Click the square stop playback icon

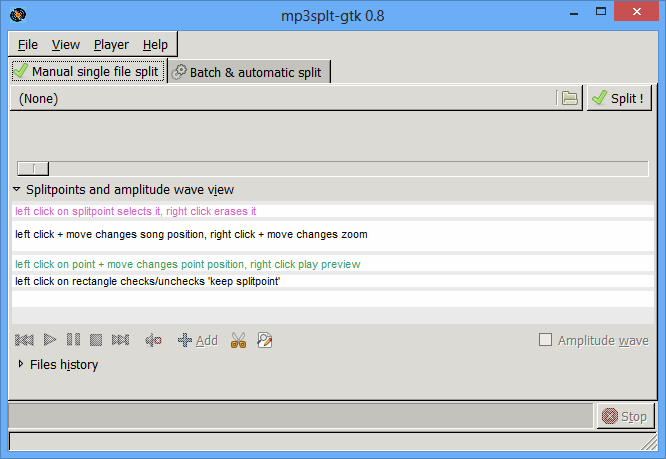point(96,340)
